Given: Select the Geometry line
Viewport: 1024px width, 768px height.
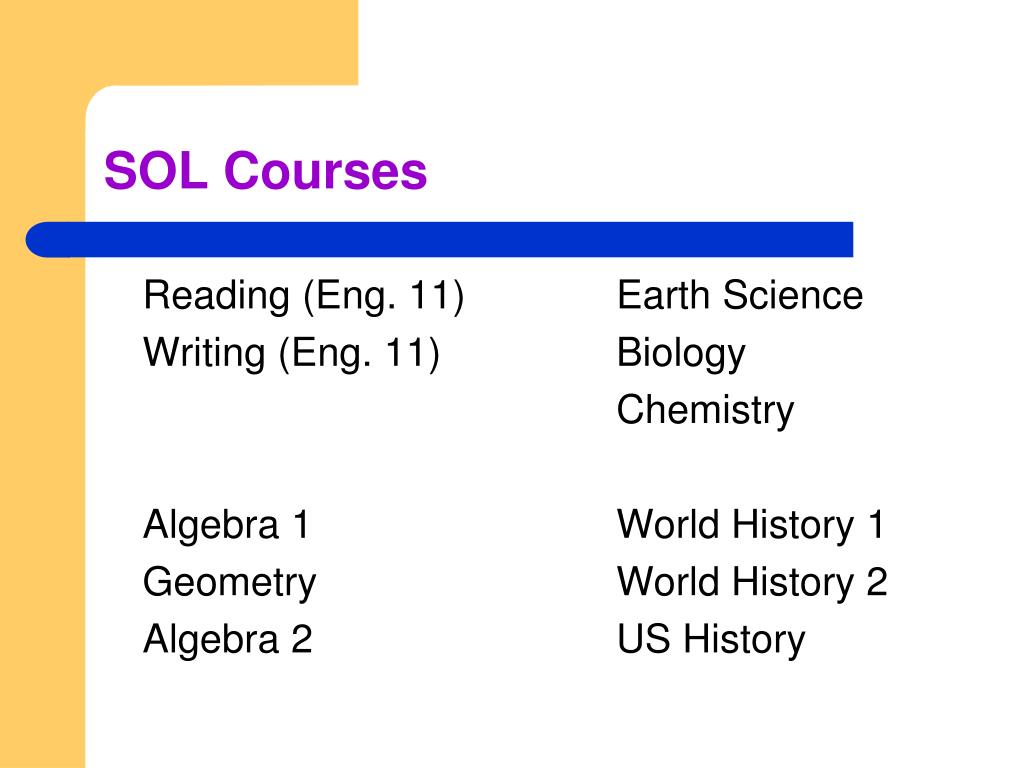Looking at the screenshot, I should [x=229, y=583].
